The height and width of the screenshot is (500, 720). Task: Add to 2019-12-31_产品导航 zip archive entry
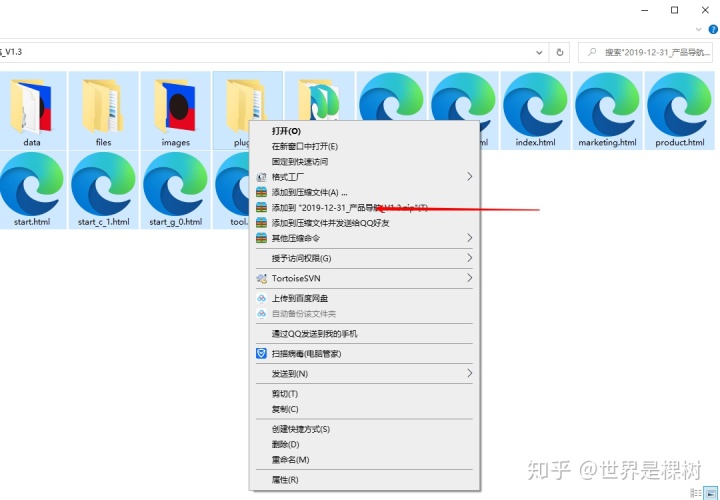pos(365,208)
